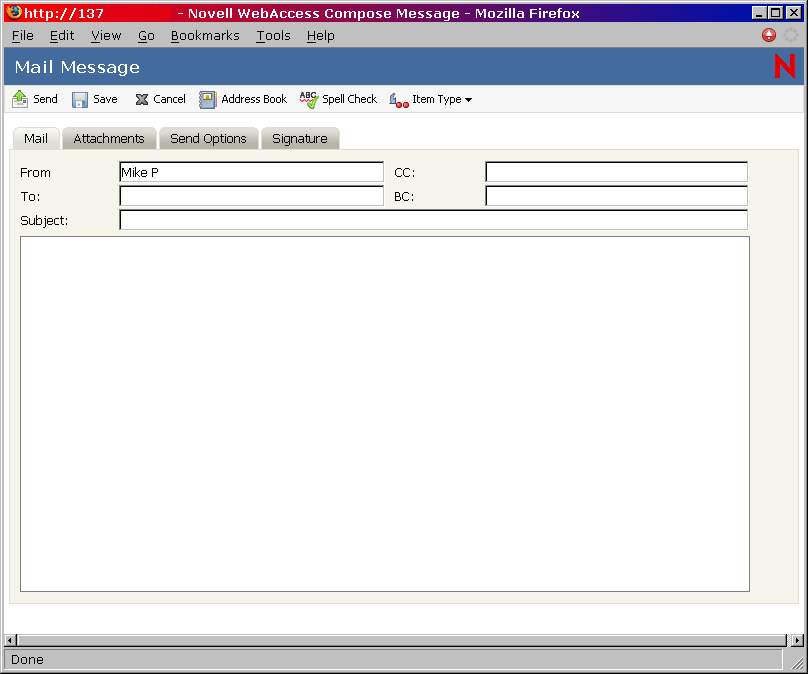Minimize the Firefox window
Viewport: 808px width, 674px height.
point(759,13)
